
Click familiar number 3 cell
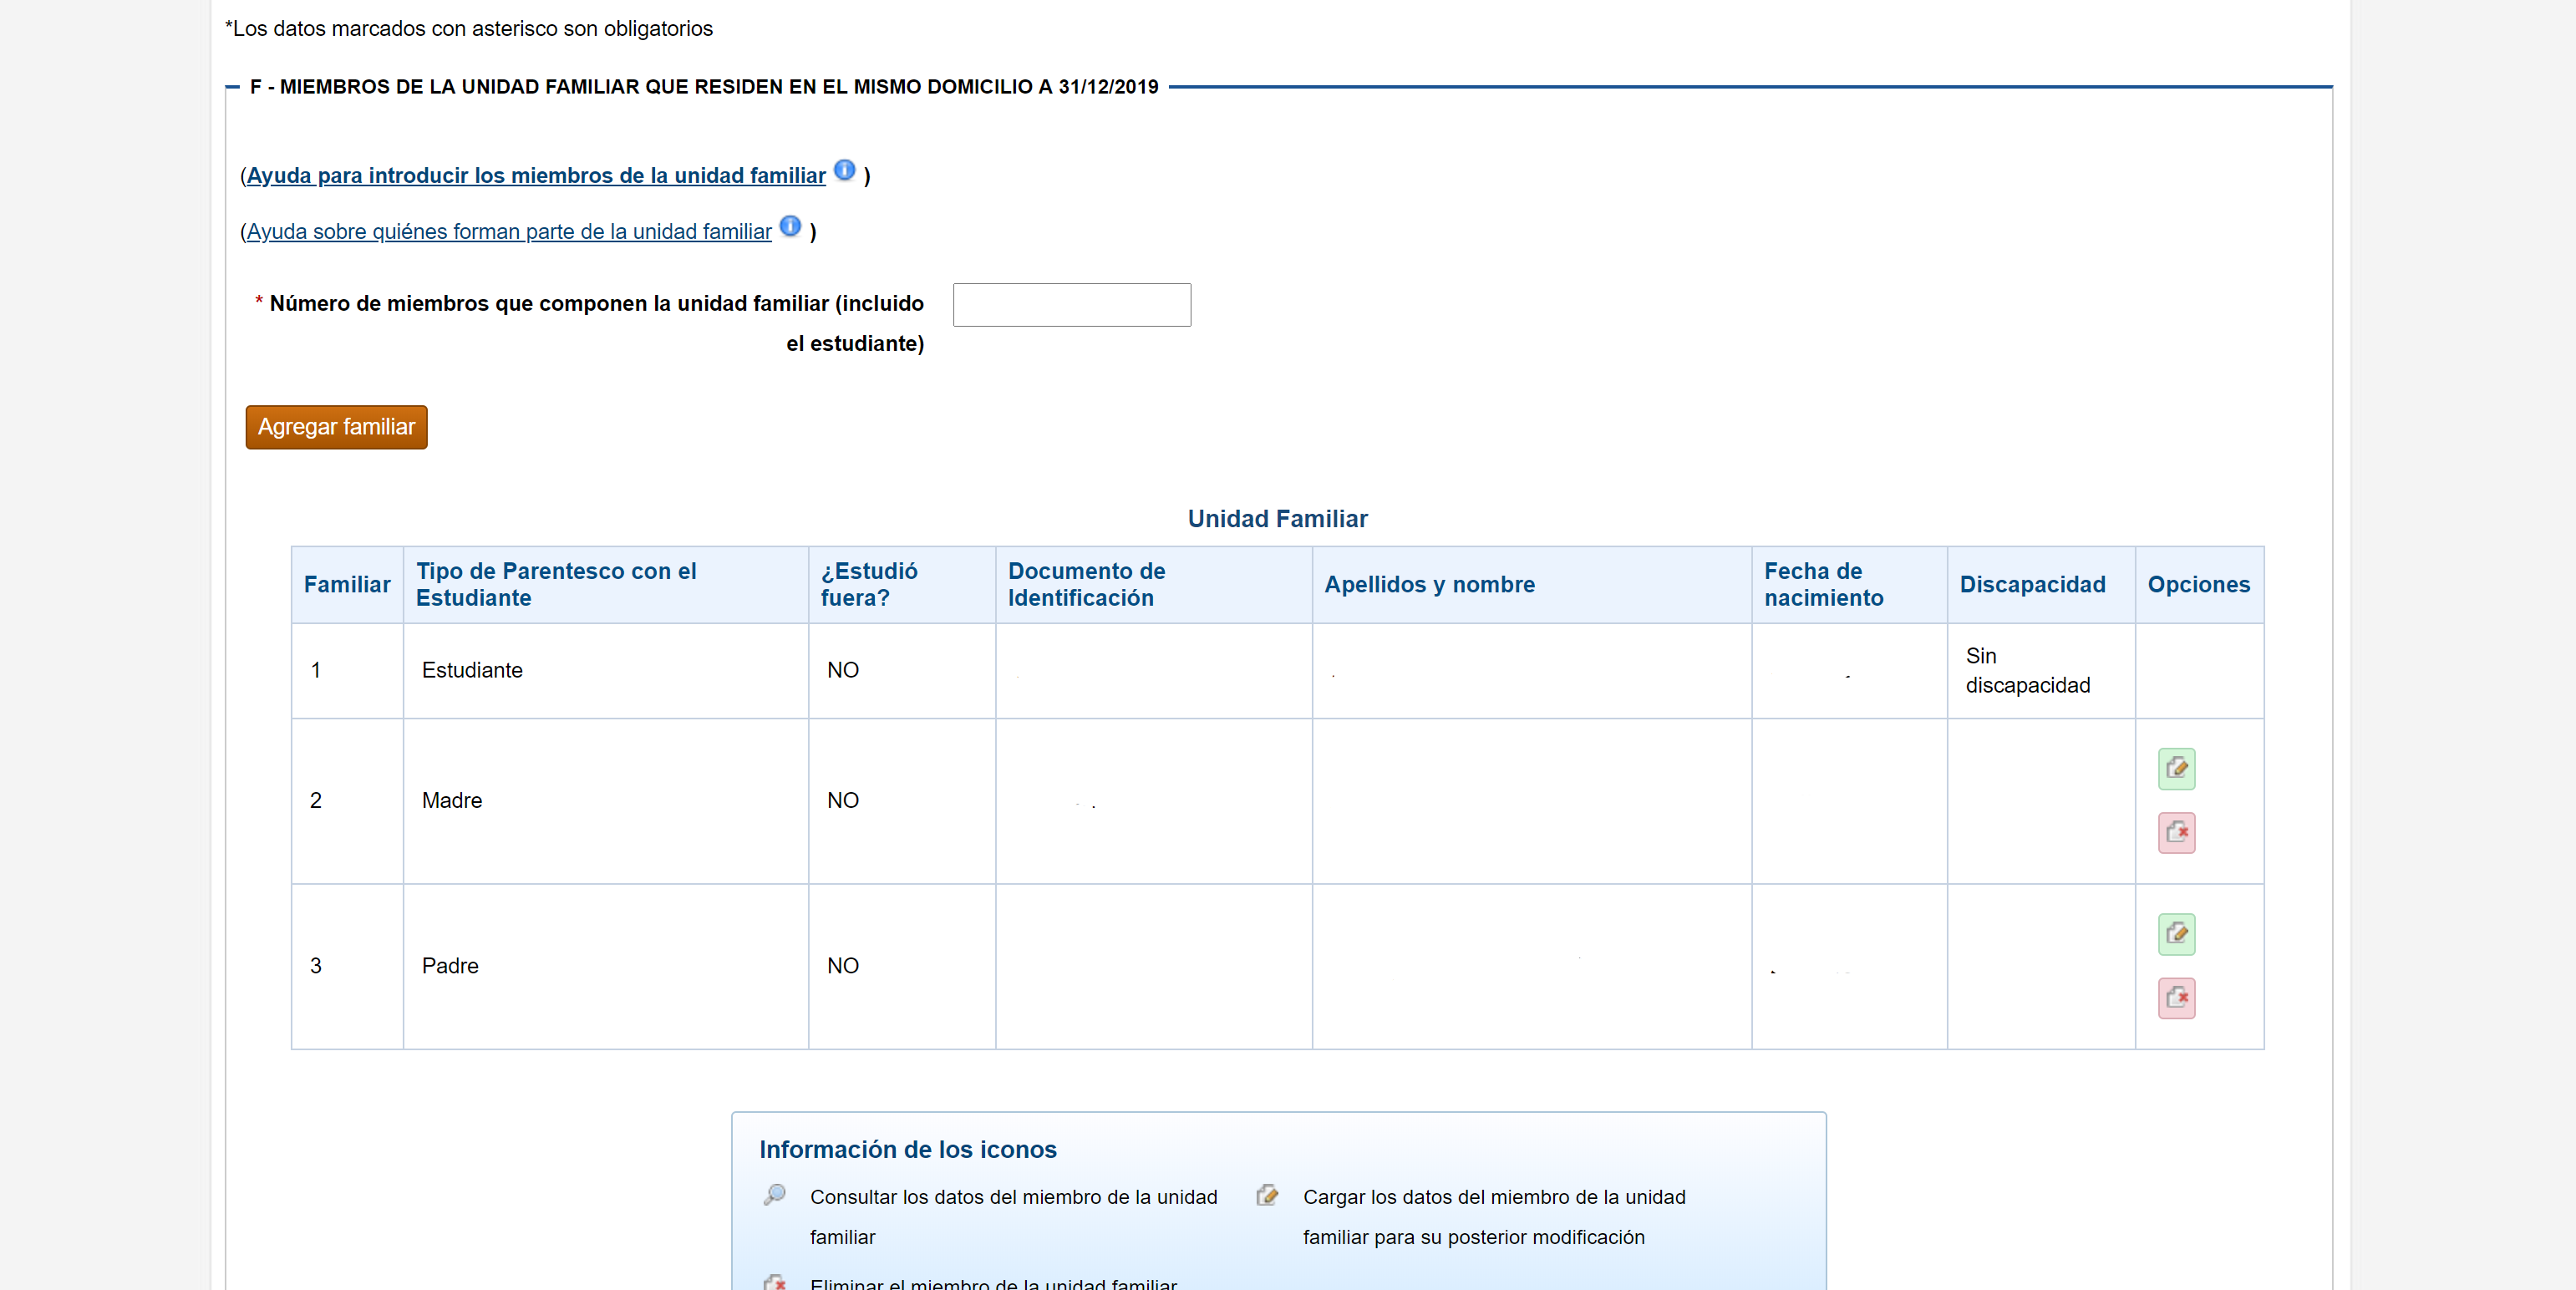[347, 966]
